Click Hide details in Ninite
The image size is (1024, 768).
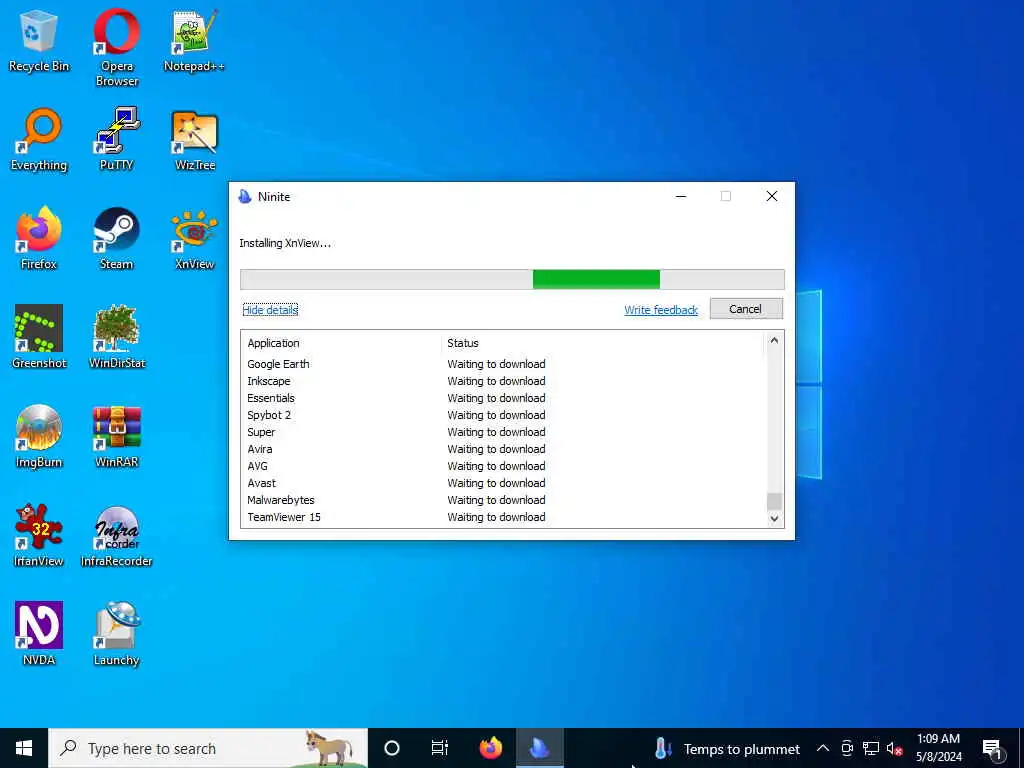click(x=270, y=310)
